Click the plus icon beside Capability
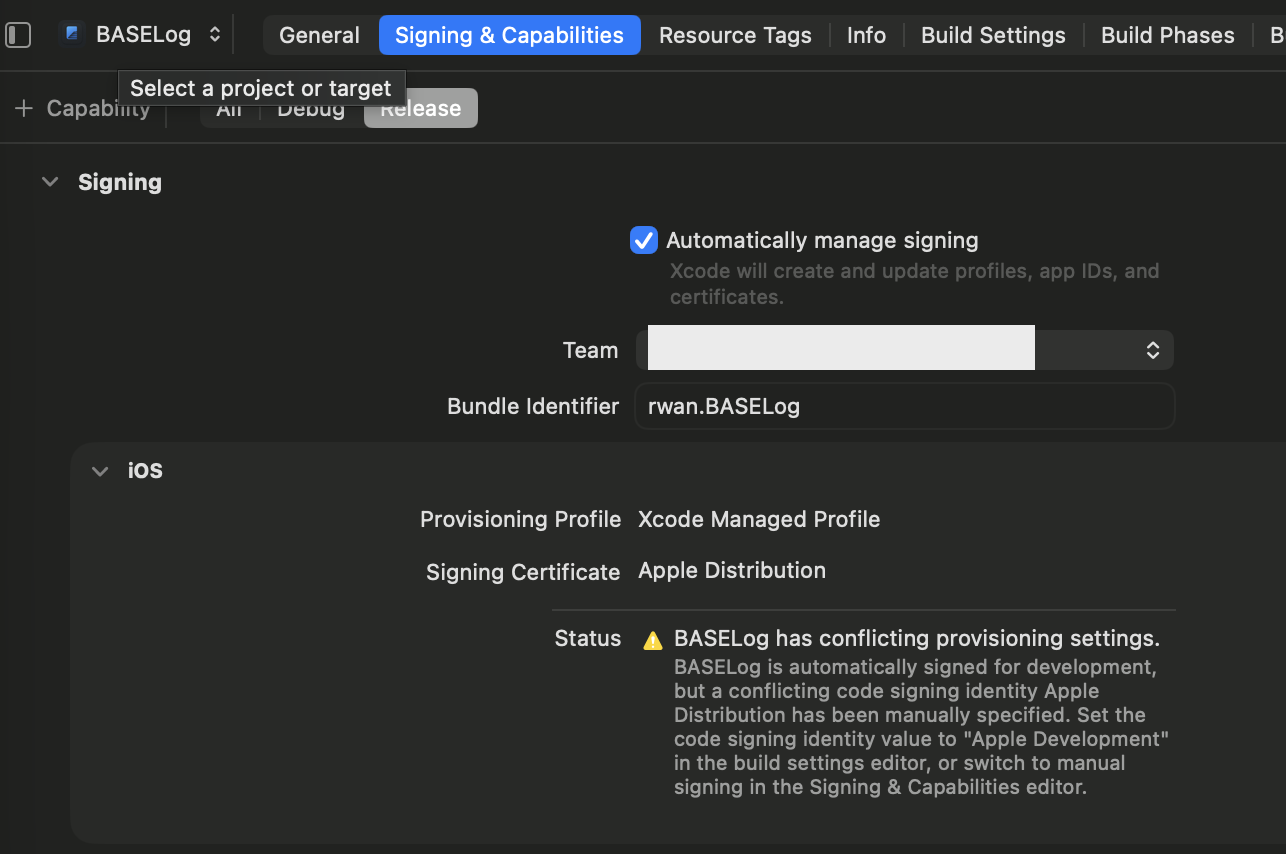The width and height of the screenshot is (1286, 854). (x=24, y=108)
